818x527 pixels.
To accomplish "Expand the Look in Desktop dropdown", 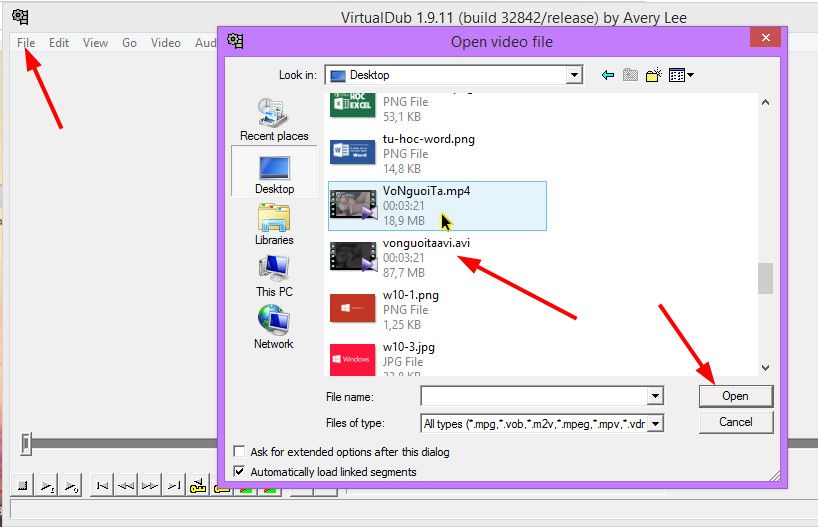I will 574,75.
